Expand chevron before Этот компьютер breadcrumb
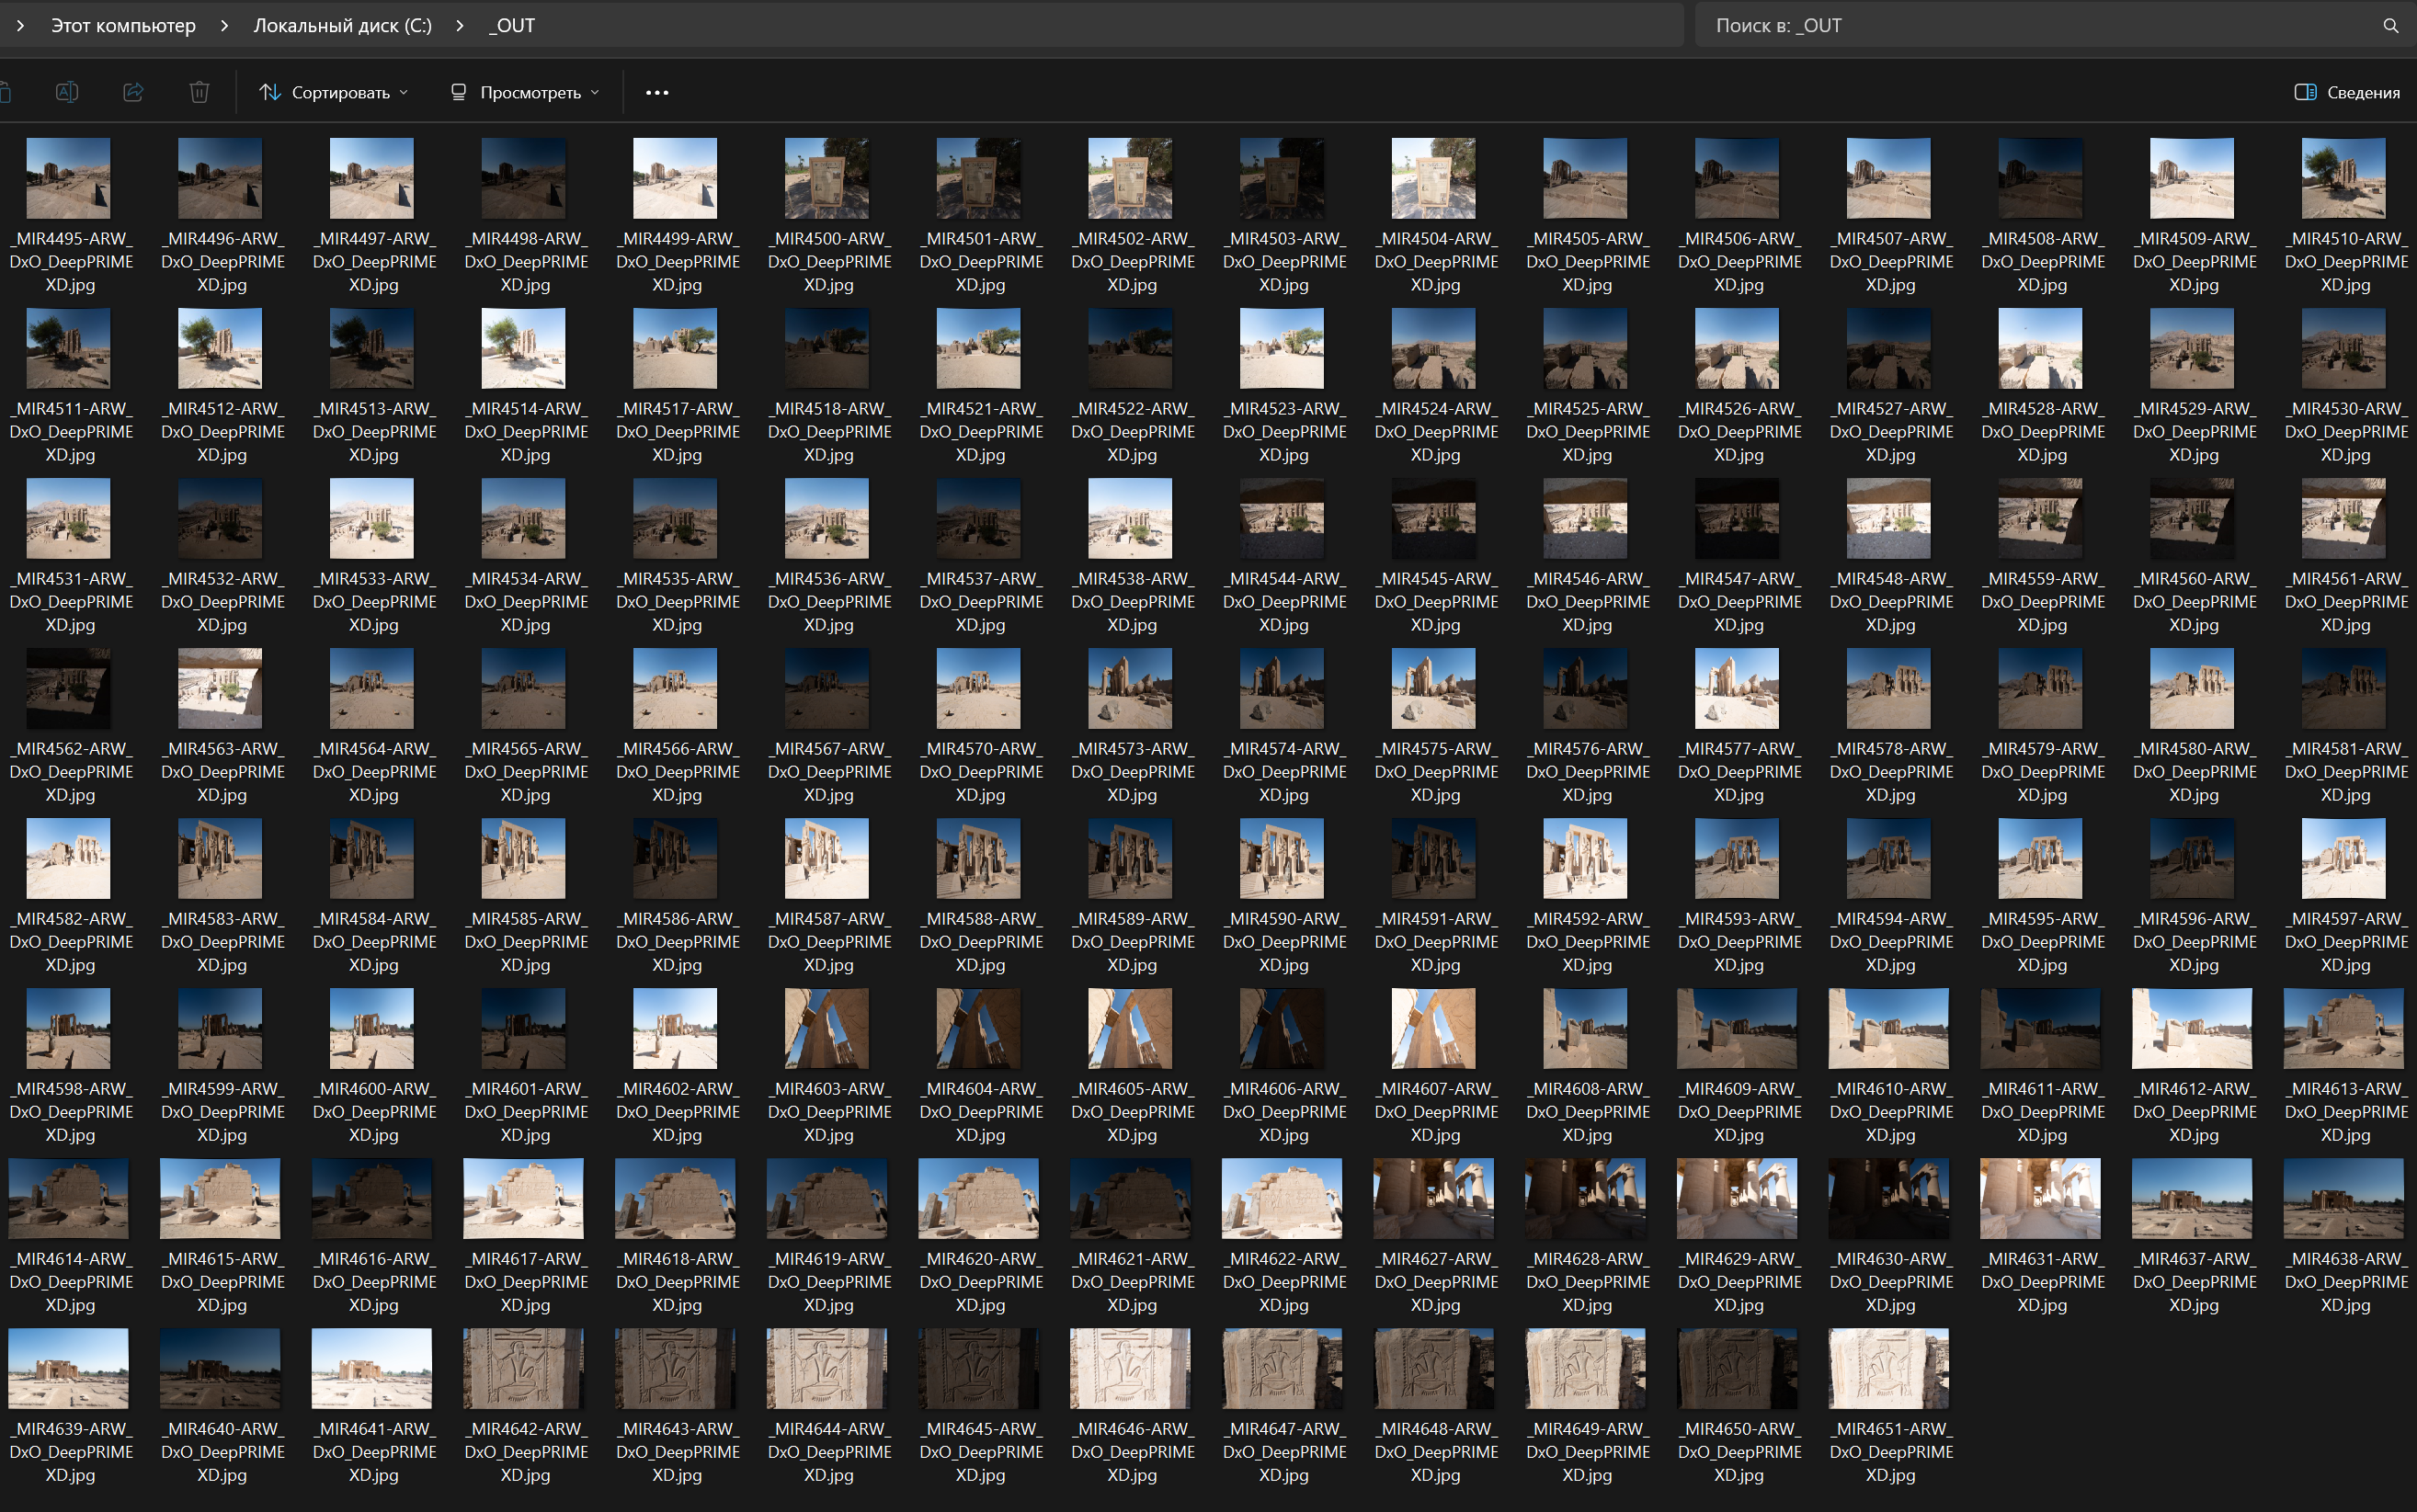2417x1512 pixels. click(20, 26)
